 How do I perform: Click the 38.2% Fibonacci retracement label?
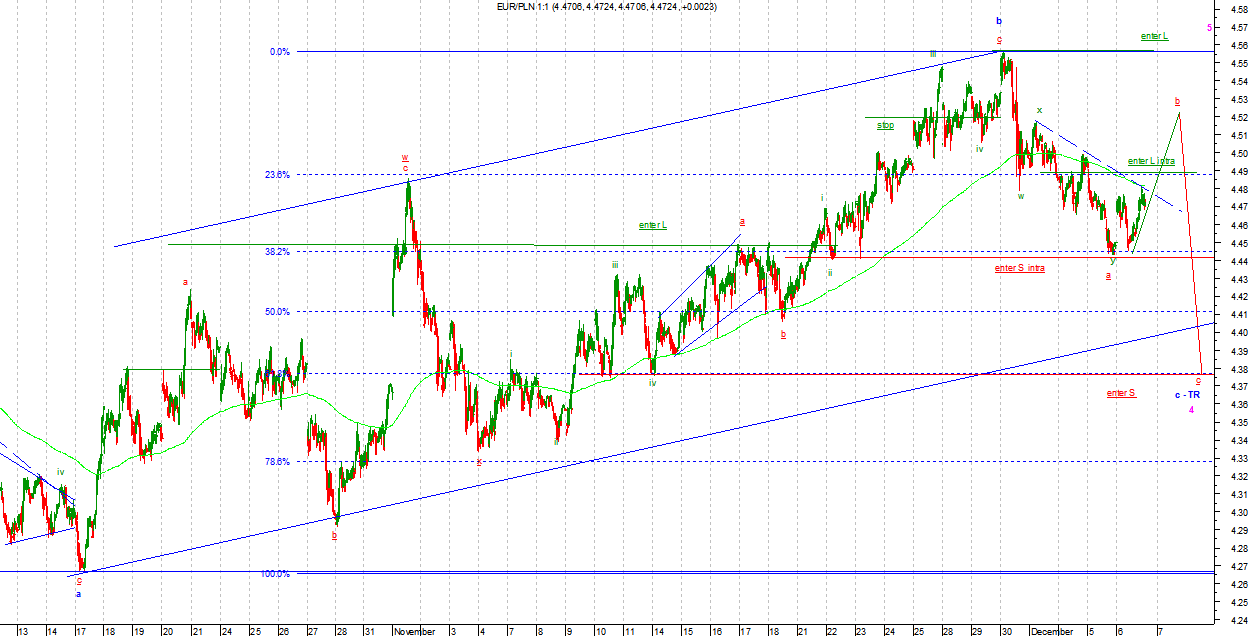(x=277, y=252)
